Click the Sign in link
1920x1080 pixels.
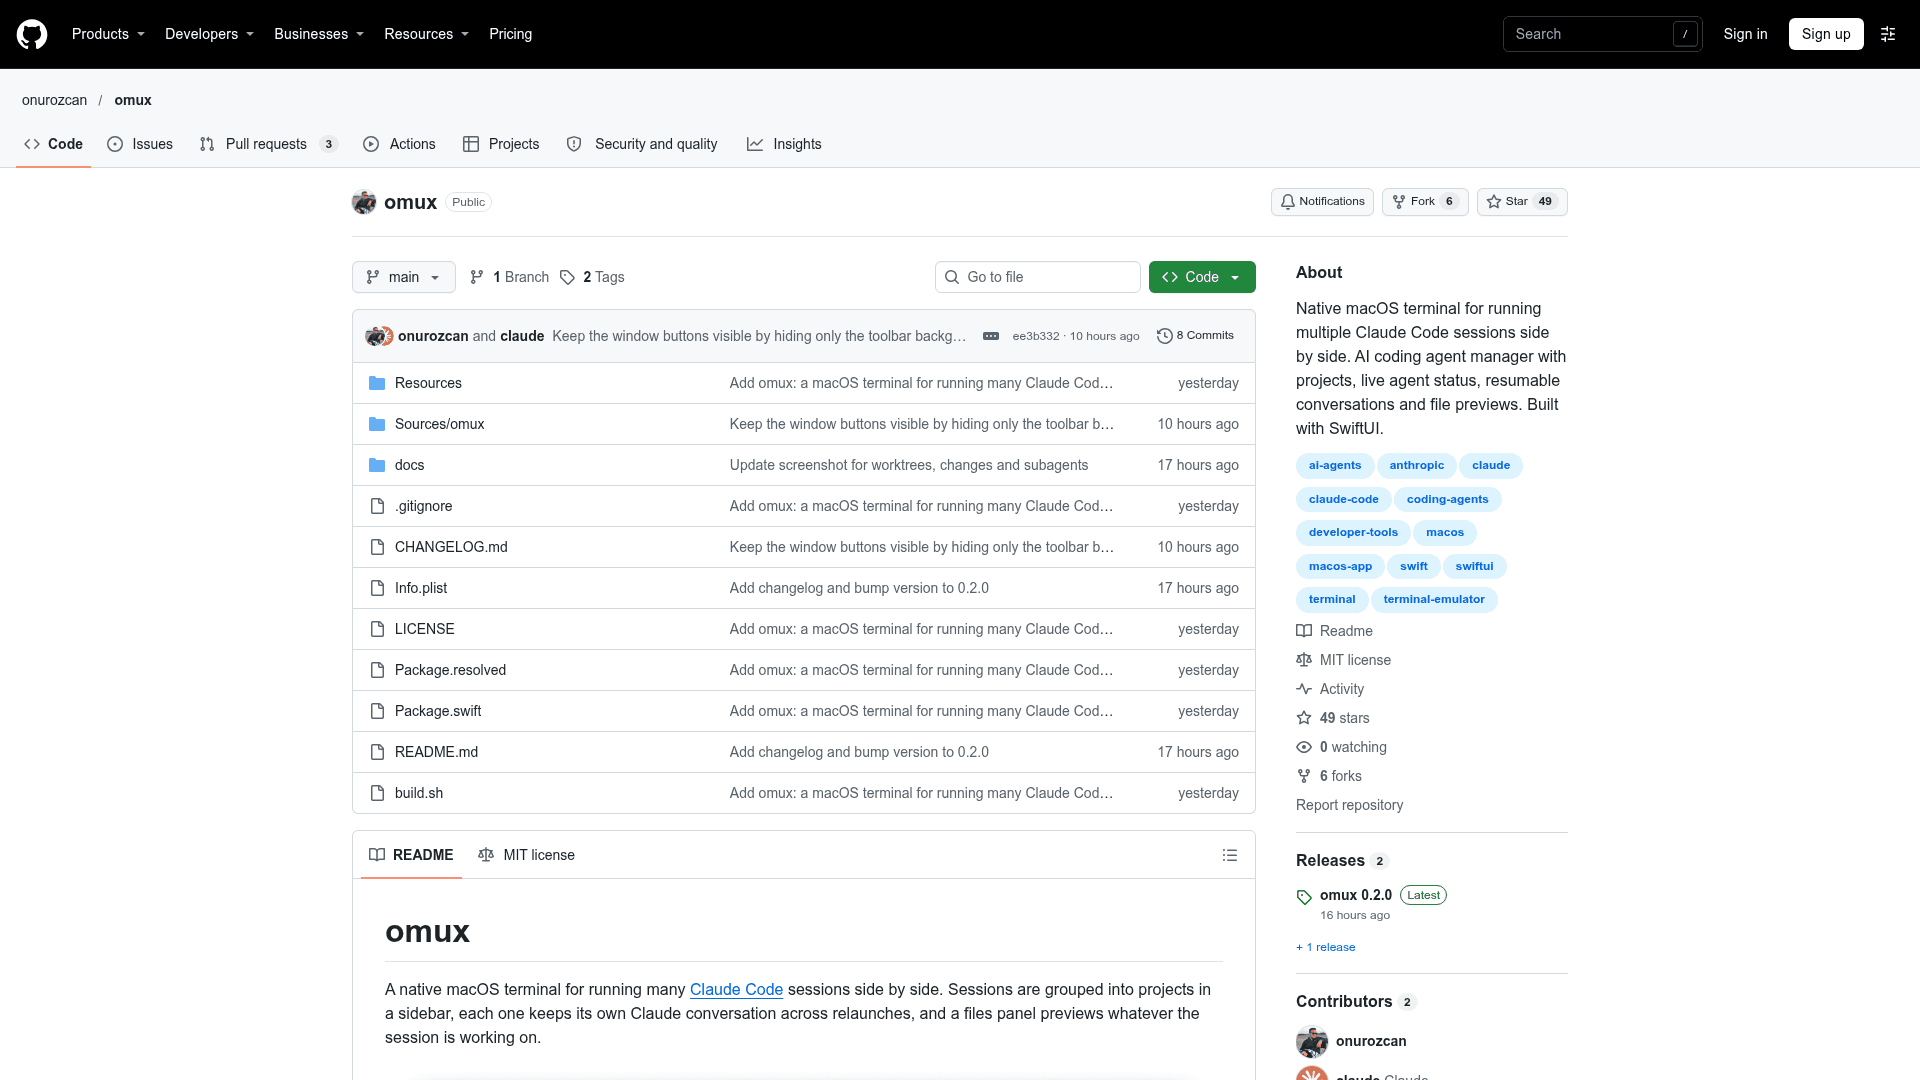[1745, 34]
